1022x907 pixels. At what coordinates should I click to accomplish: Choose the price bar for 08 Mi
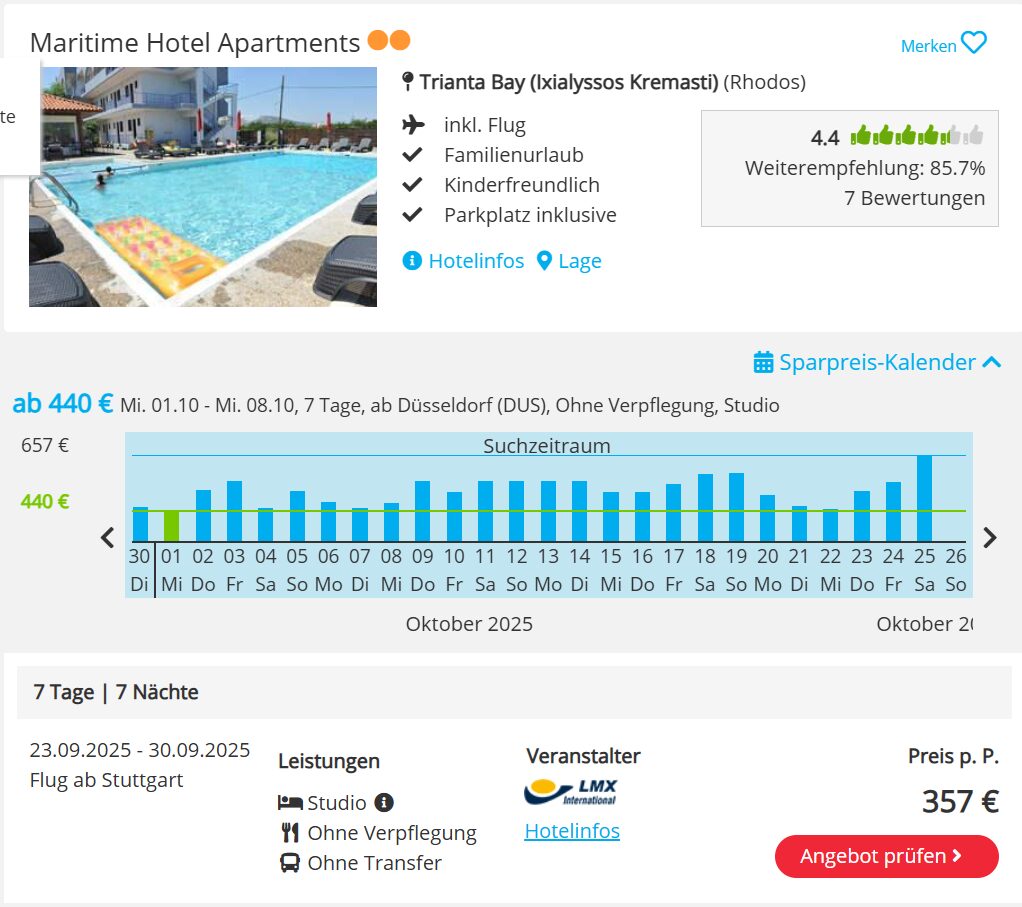click(x=391, y=522)
